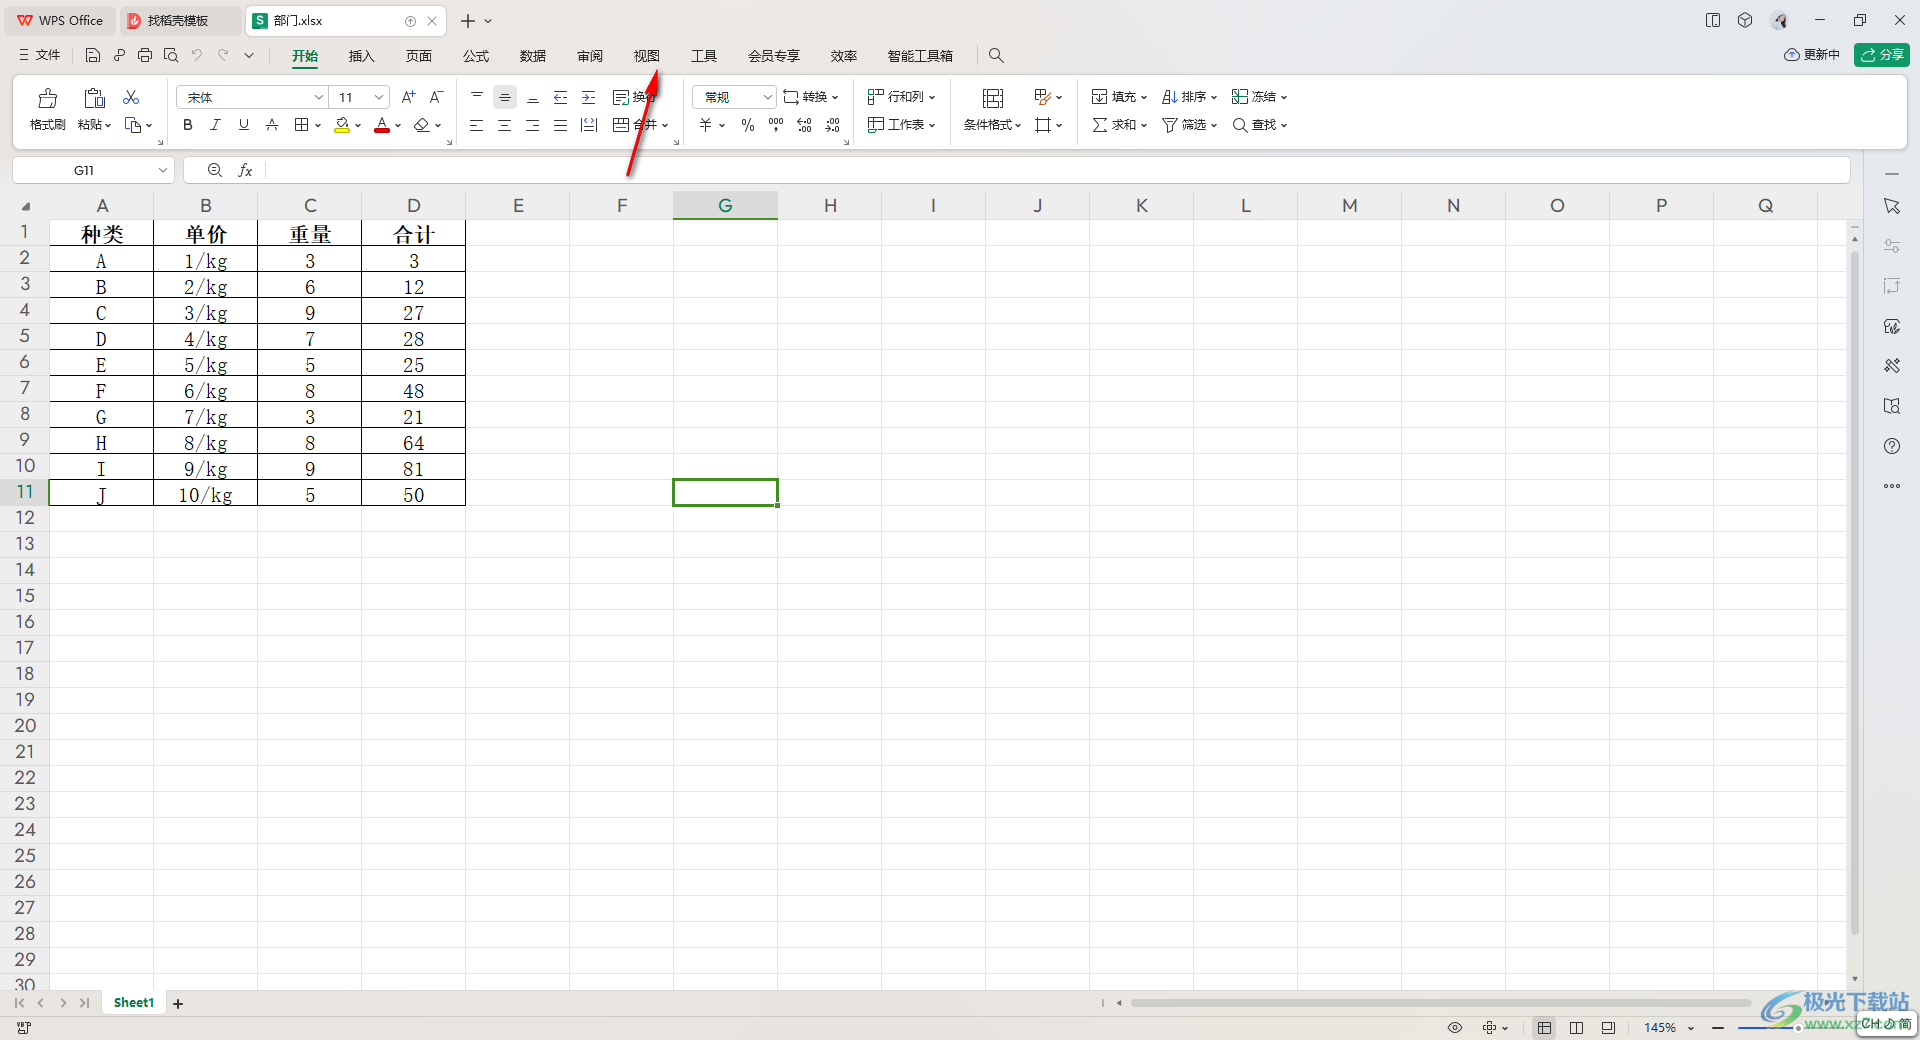Click the 筛选 Filter button

[1189, 125]
